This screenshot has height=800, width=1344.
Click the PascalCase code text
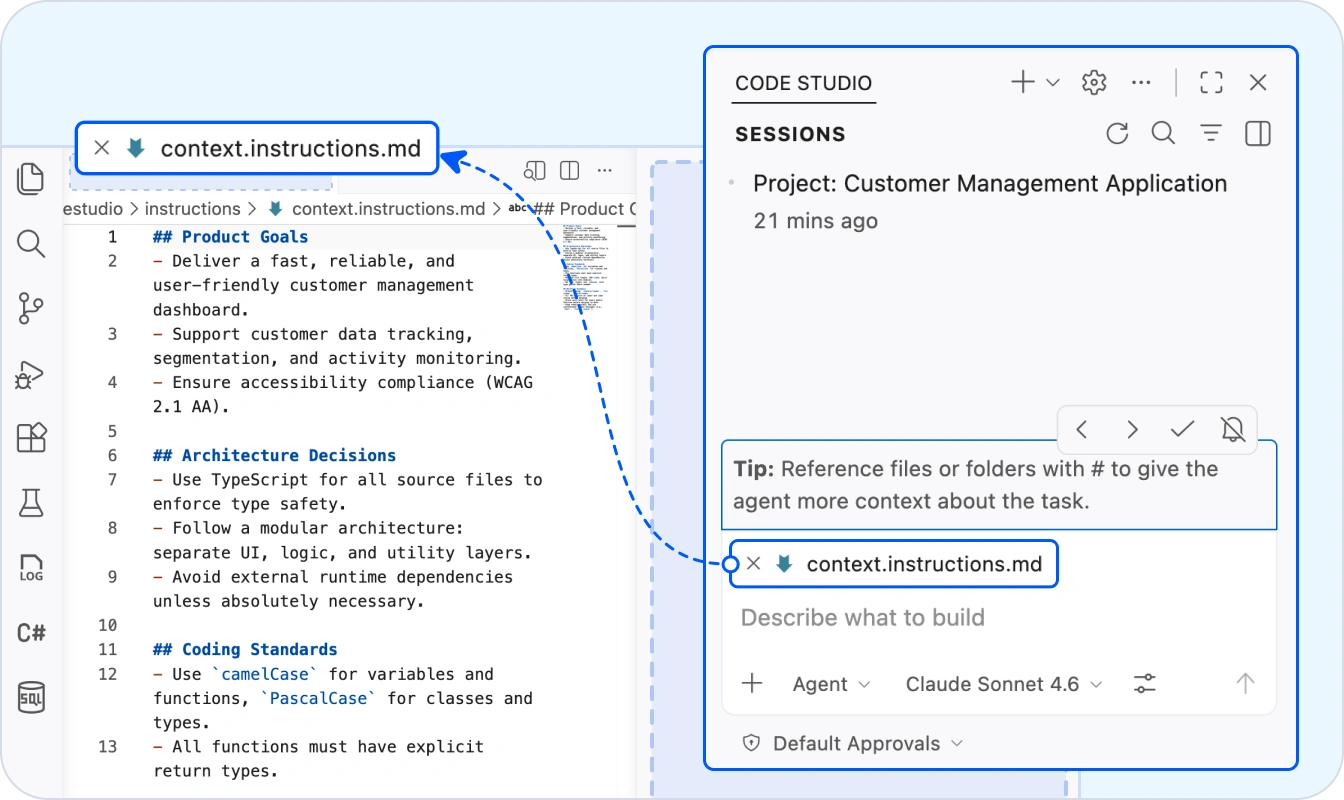tap(319, 698)
